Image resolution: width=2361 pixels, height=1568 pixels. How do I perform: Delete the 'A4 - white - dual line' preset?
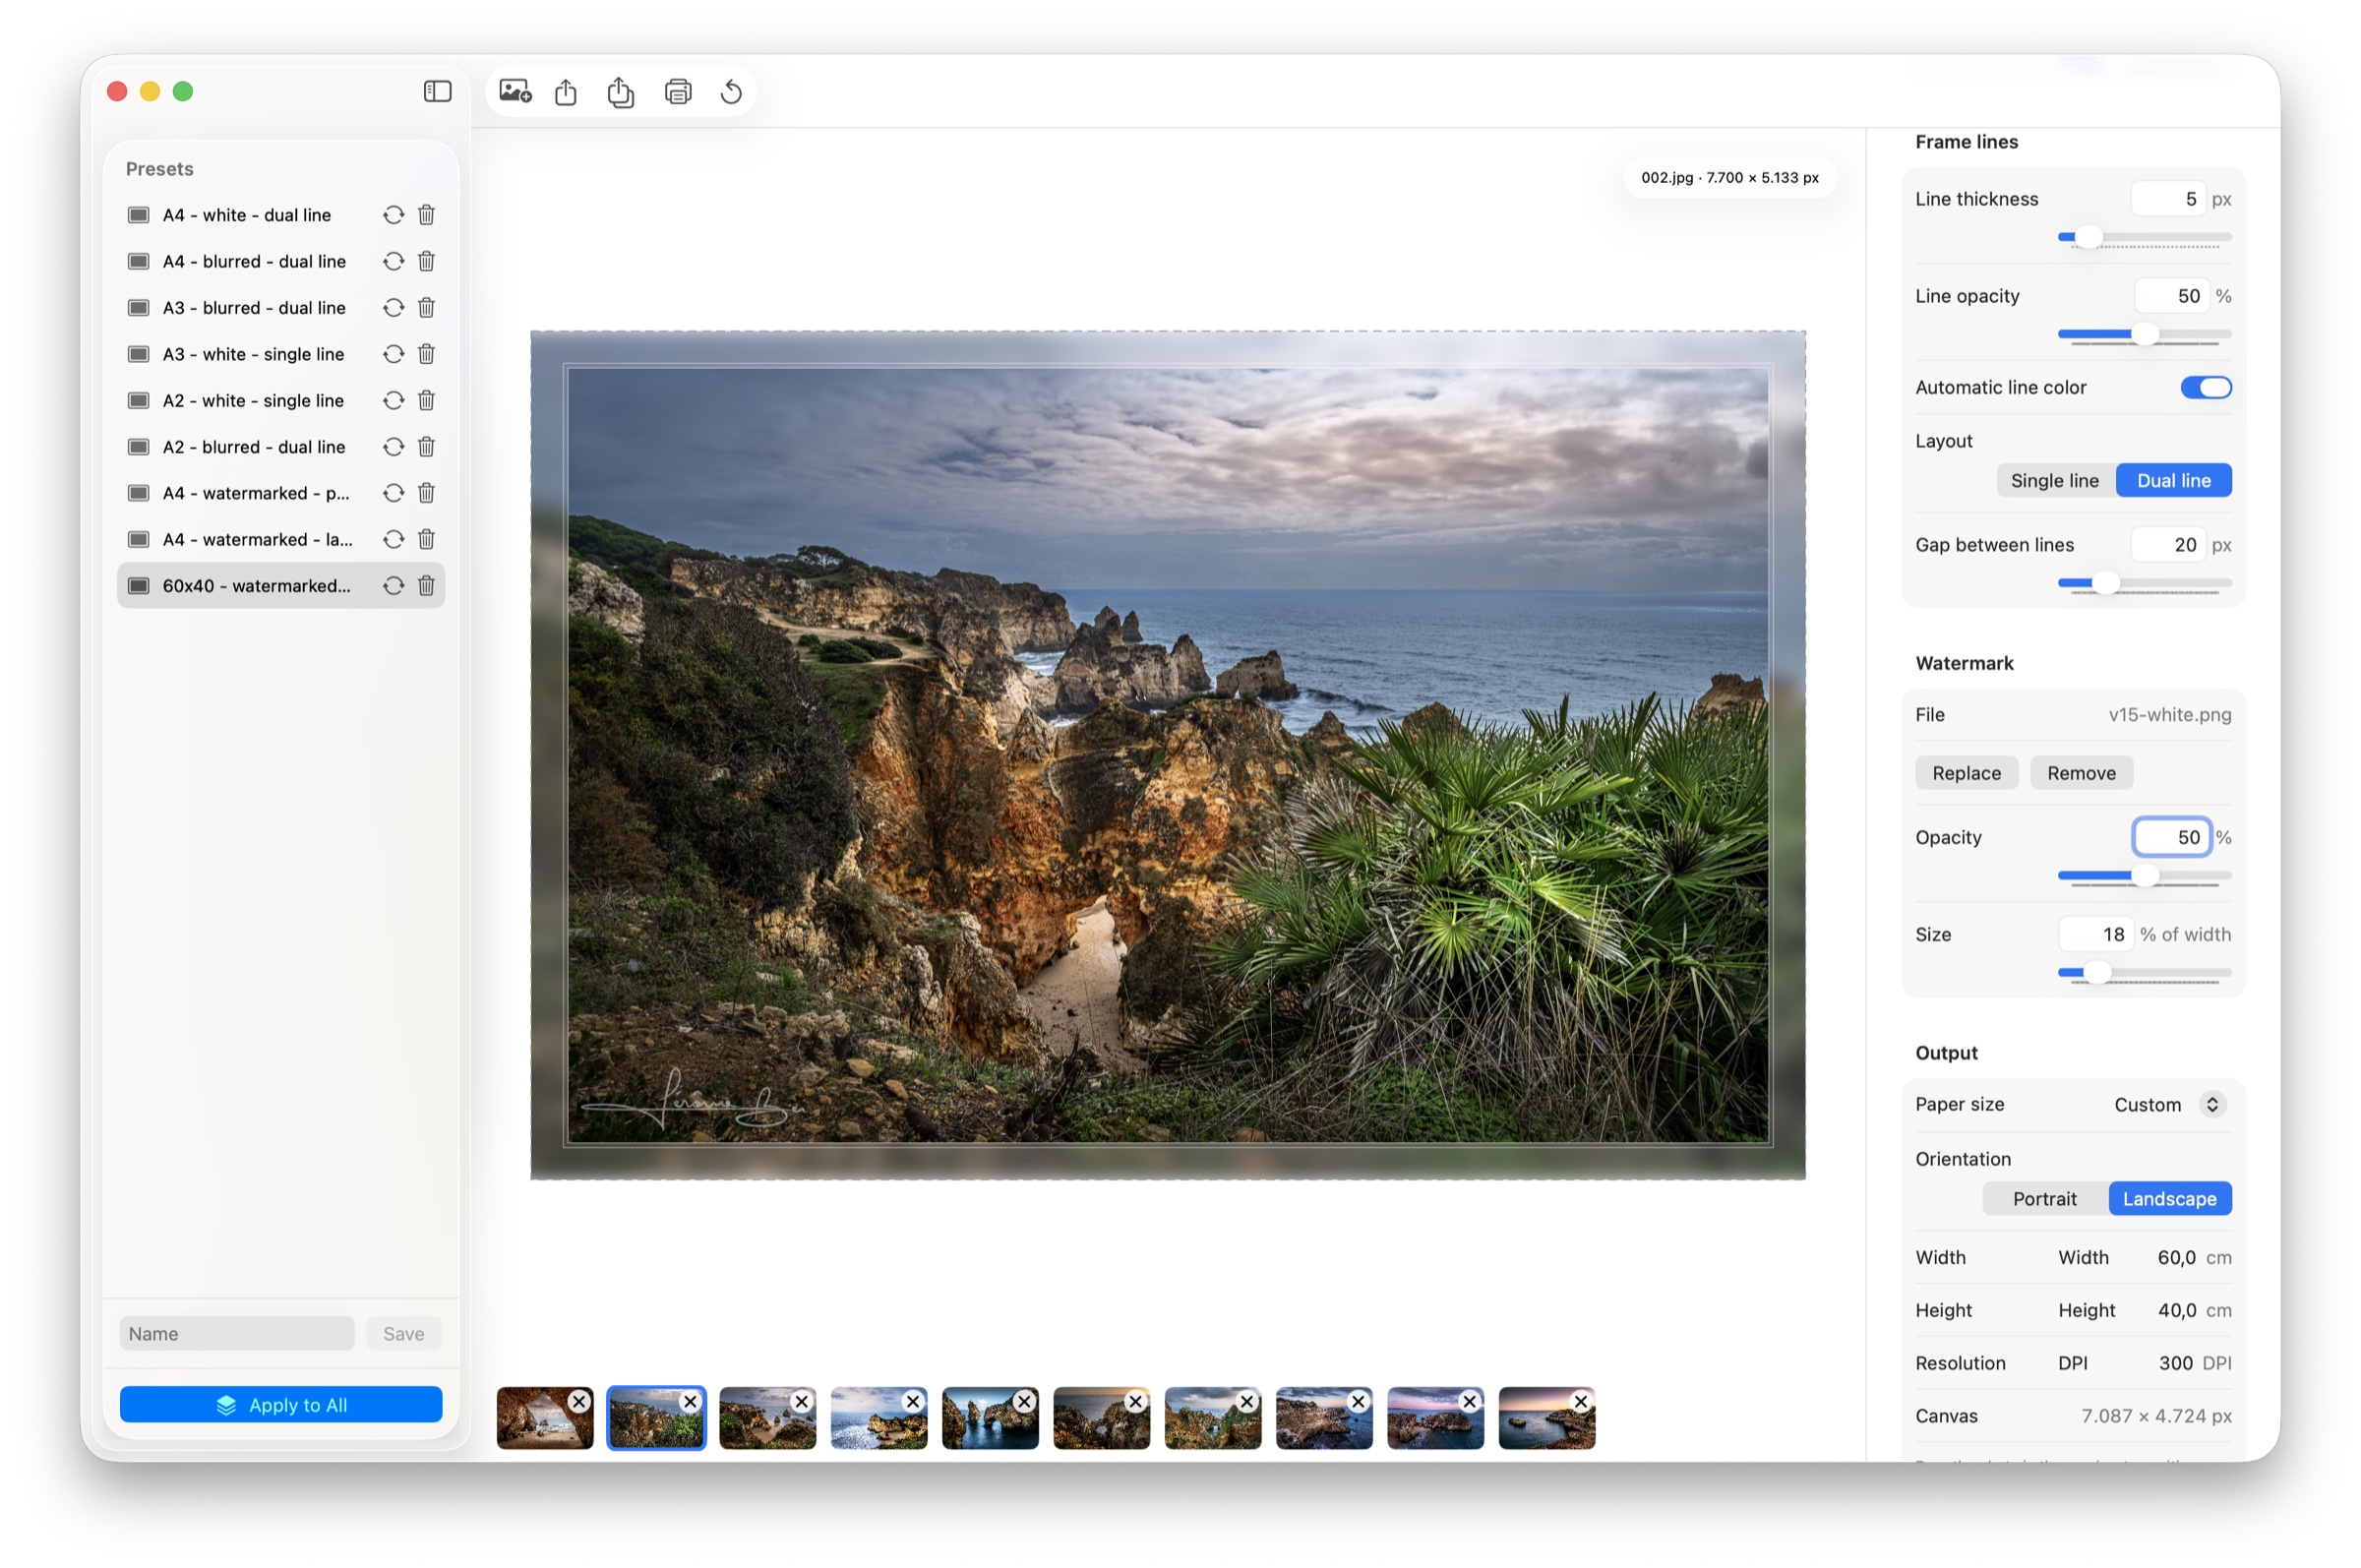pyautogui.click(x=426, y=215)
